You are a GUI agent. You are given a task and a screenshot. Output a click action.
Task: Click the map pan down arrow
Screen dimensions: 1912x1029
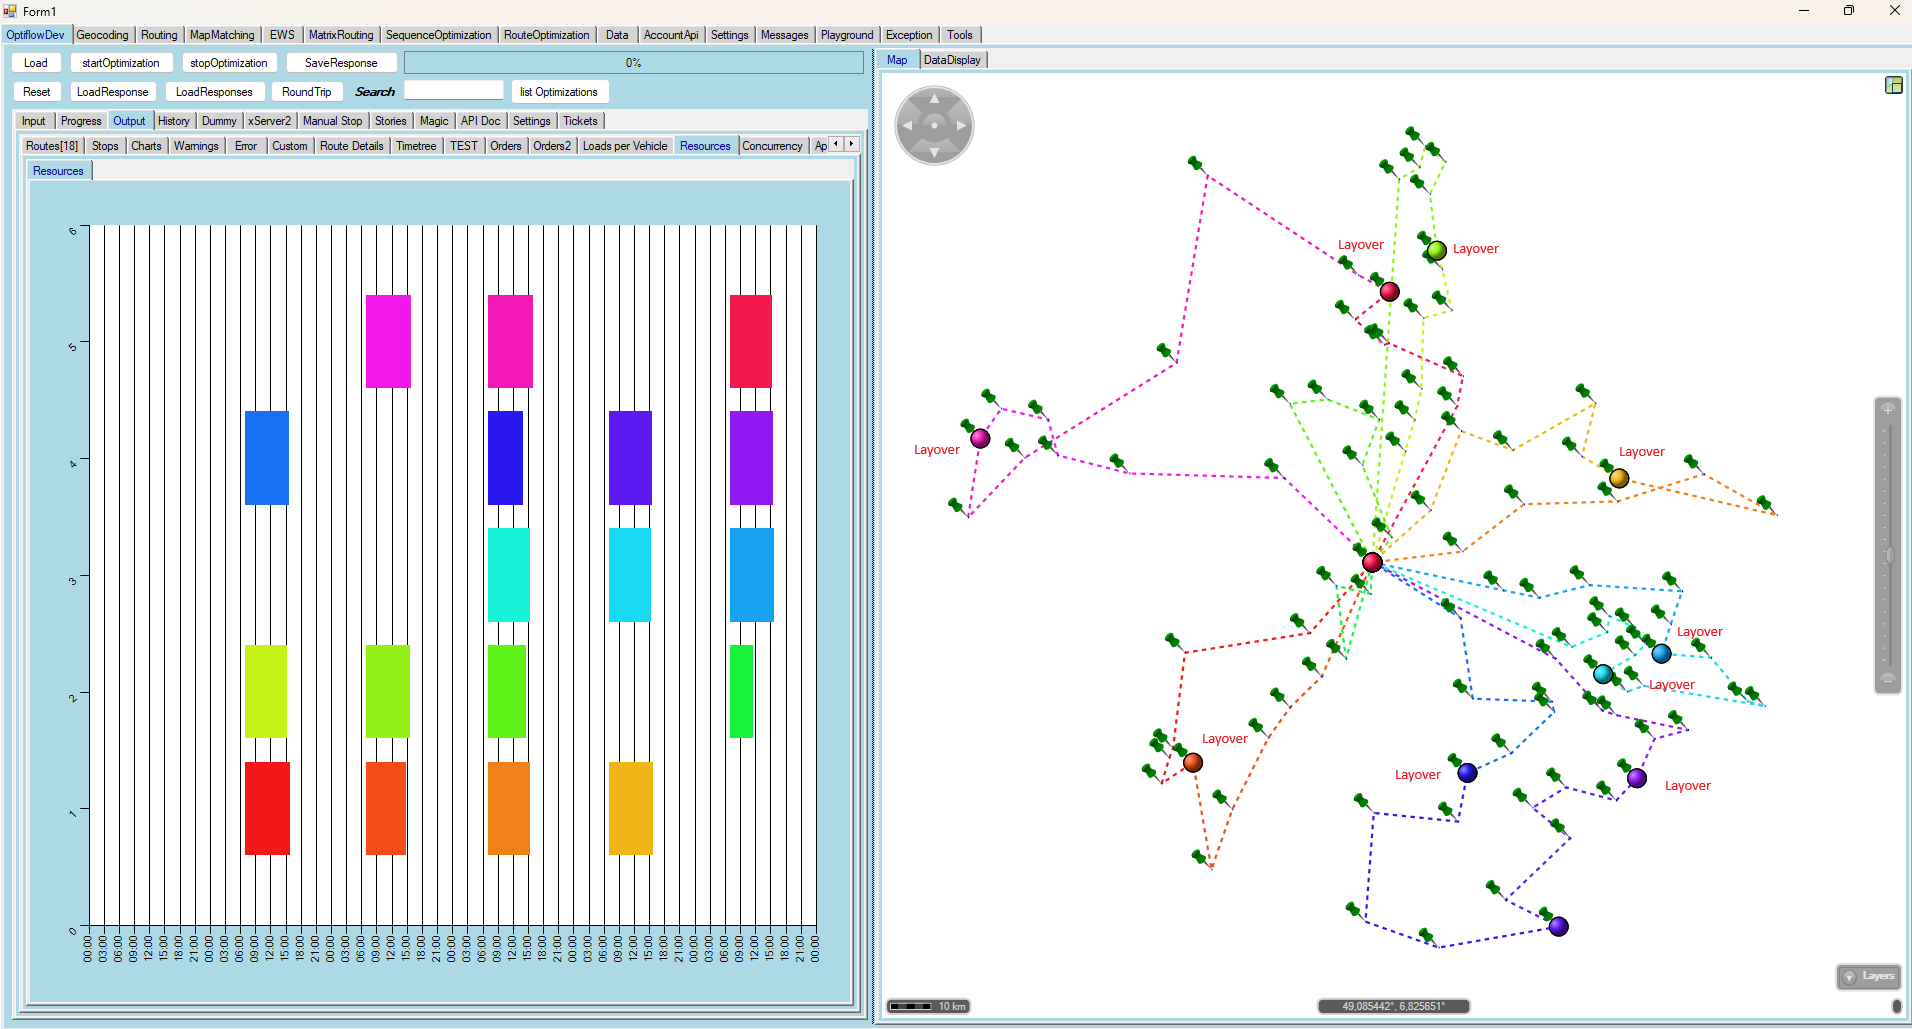[x=934, y=153]
